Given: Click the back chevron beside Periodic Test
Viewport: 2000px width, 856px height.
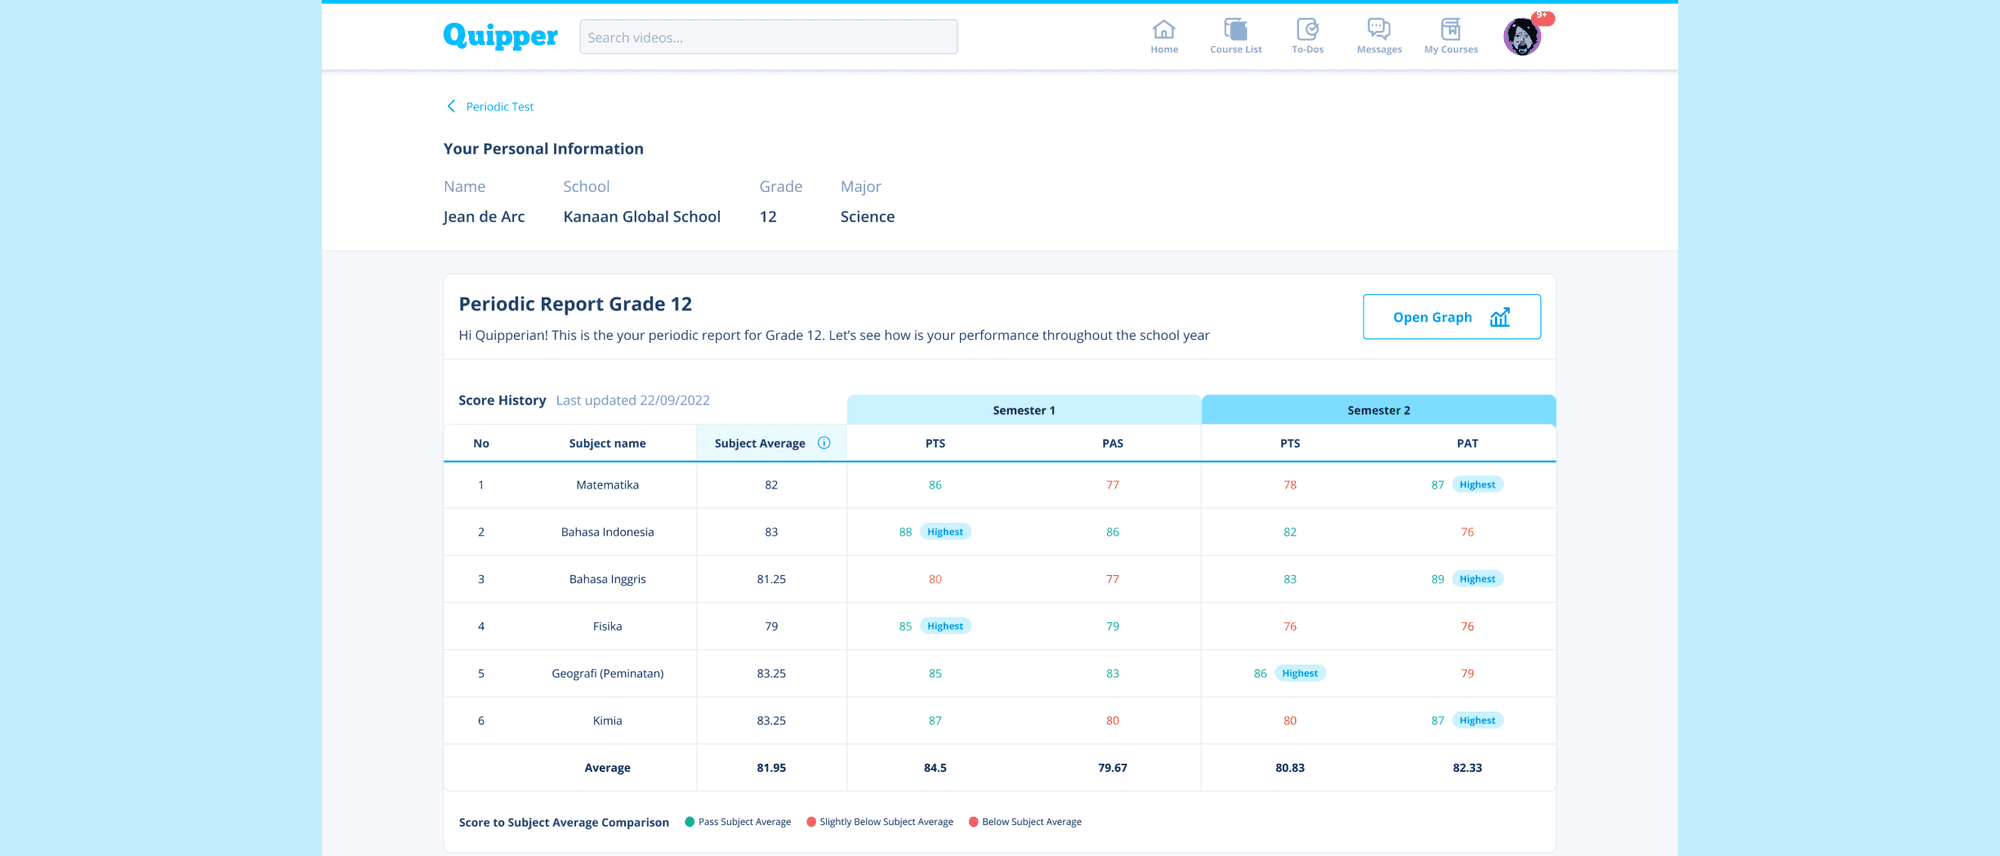Looking at the screenshot, I should (451, 106).
